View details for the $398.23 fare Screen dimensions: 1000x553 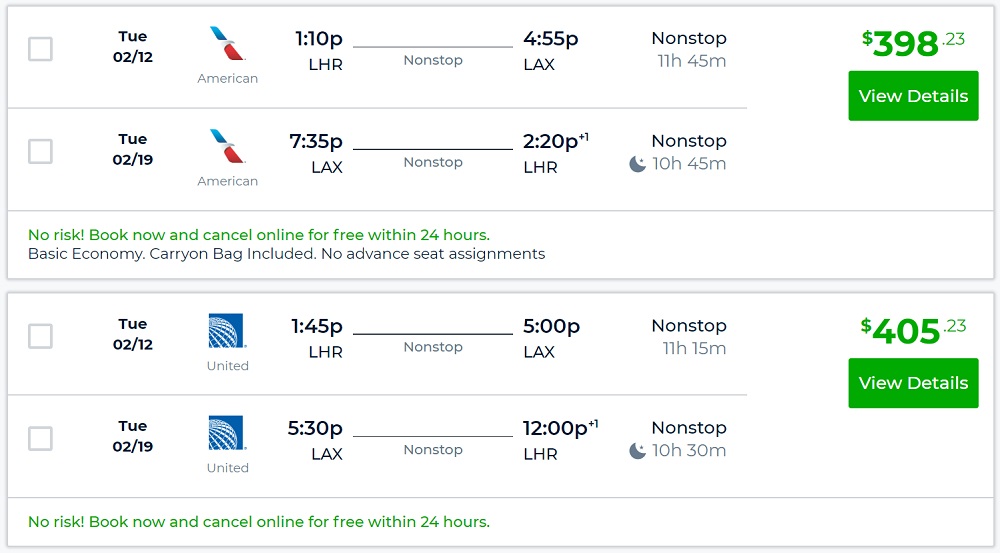click(913, 96)
